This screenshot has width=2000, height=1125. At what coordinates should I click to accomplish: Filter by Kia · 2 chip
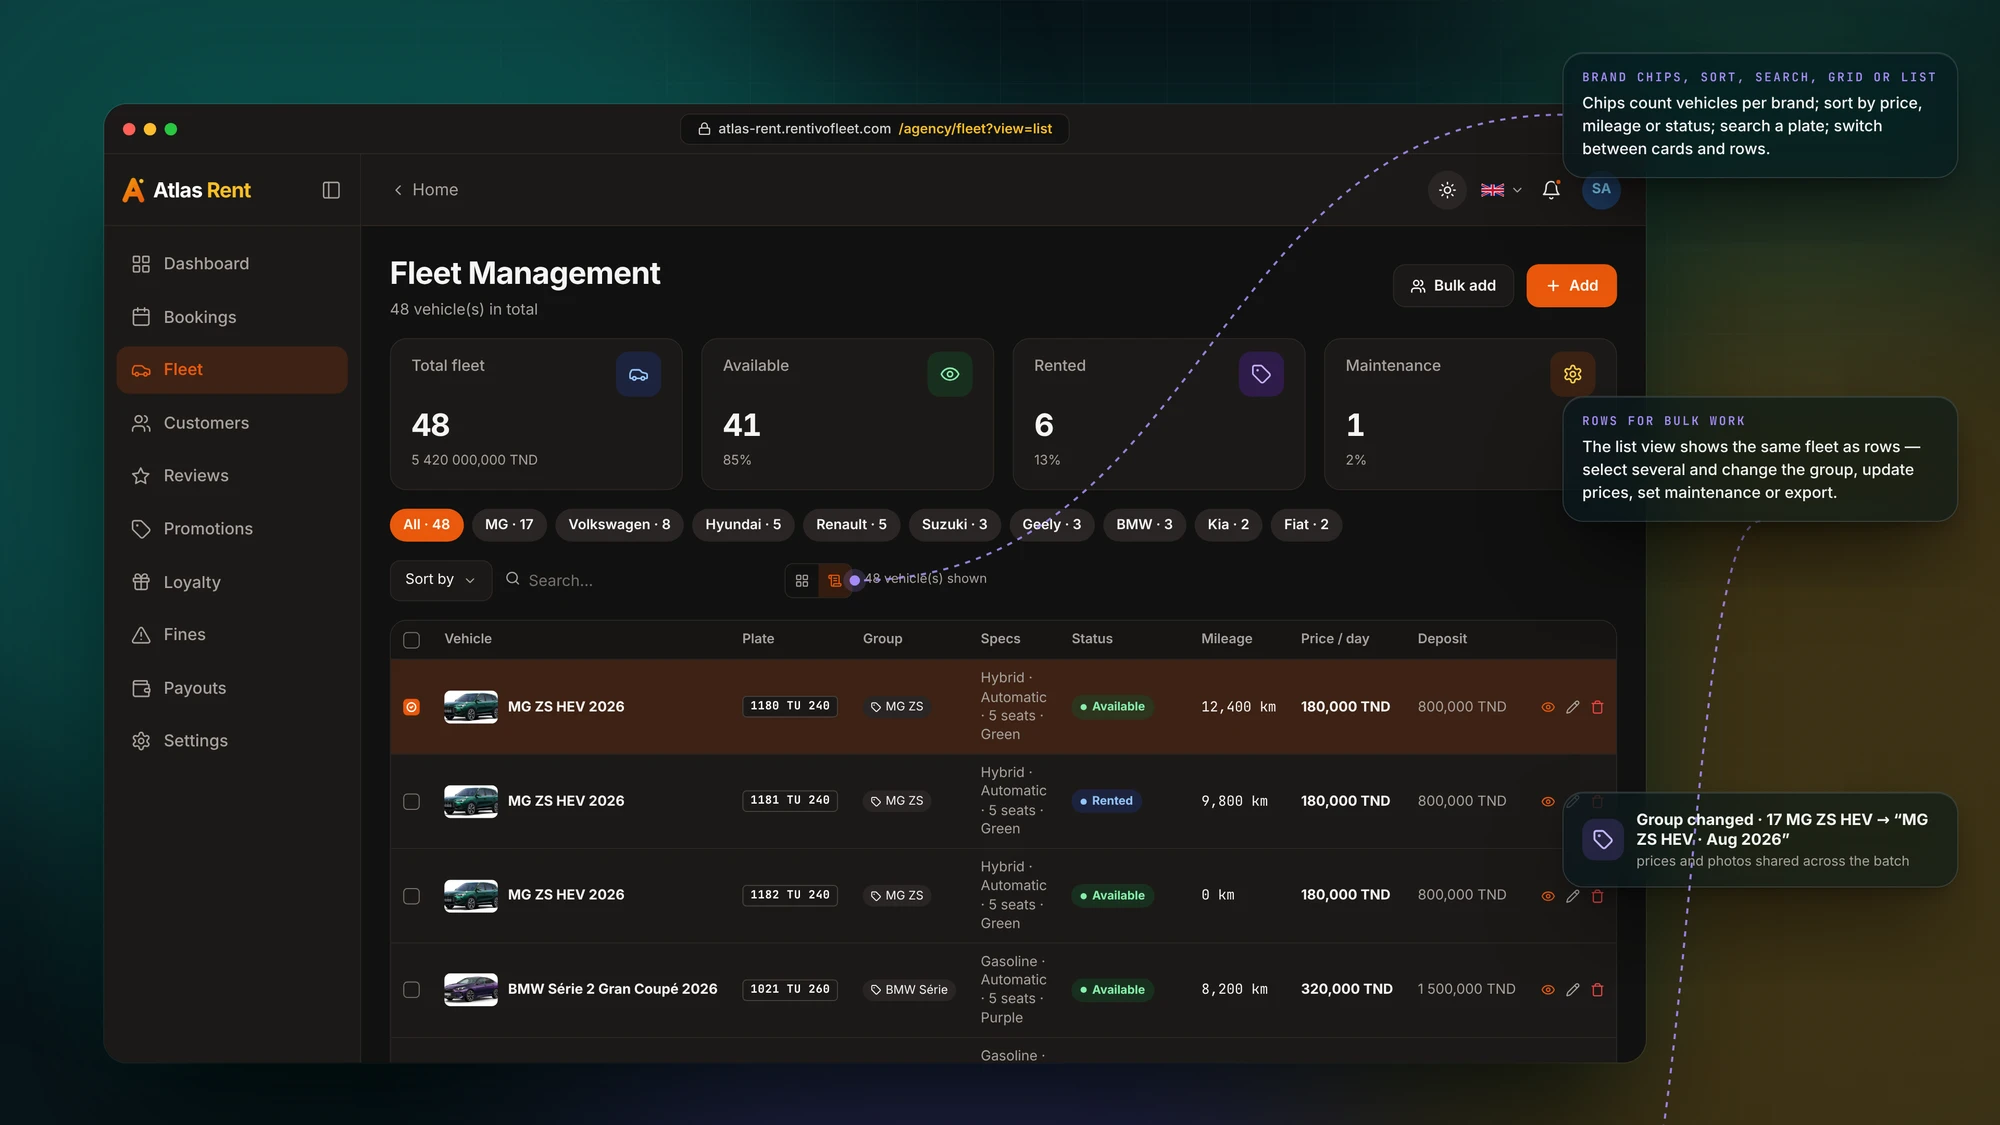point(1228,525)
